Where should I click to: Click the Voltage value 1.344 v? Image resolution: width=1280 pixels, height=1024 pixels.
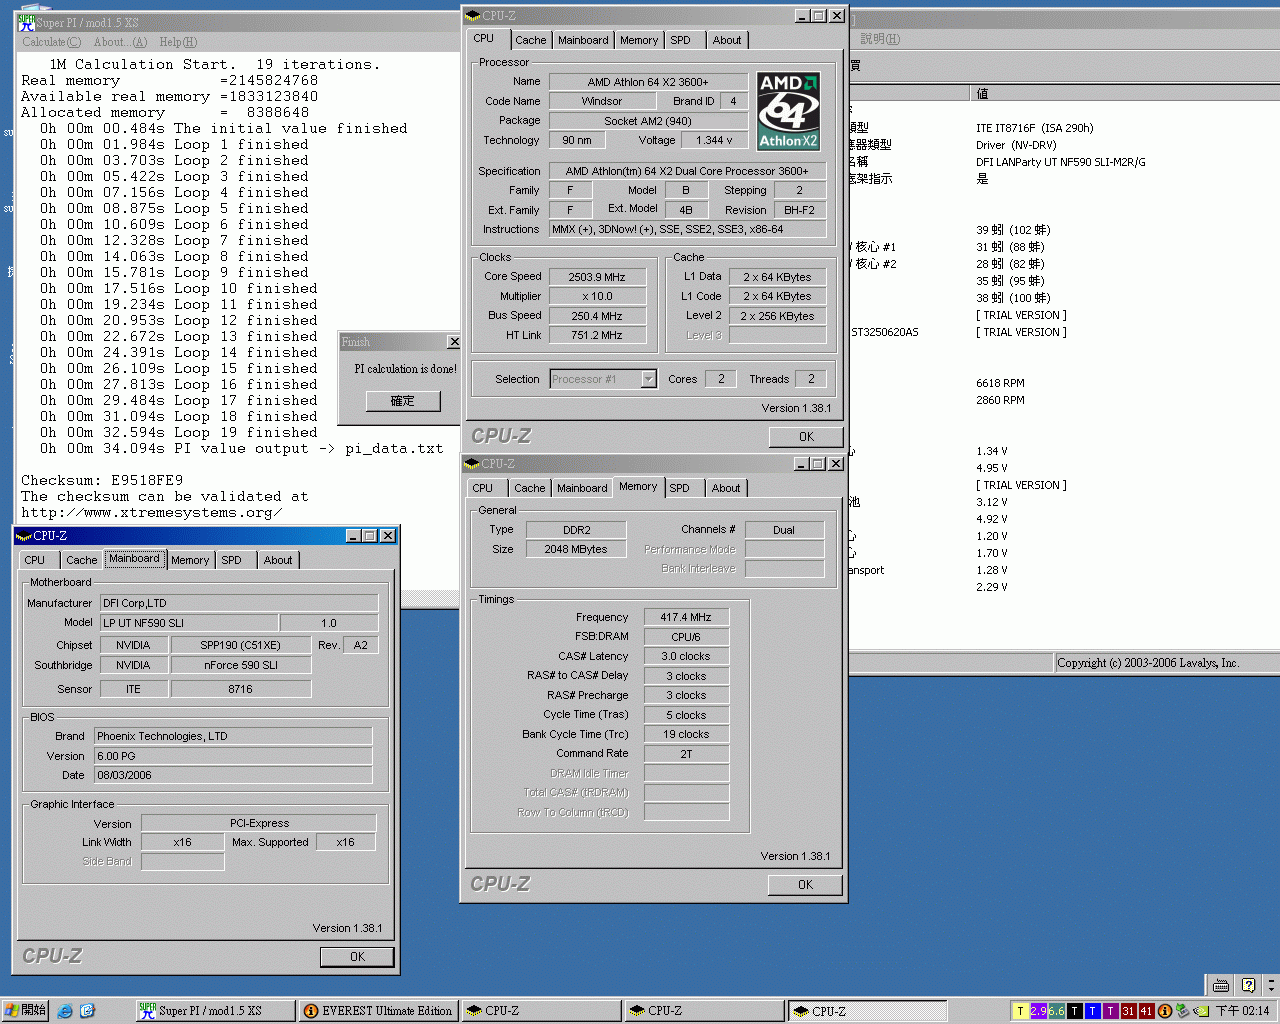click(714, 140)
